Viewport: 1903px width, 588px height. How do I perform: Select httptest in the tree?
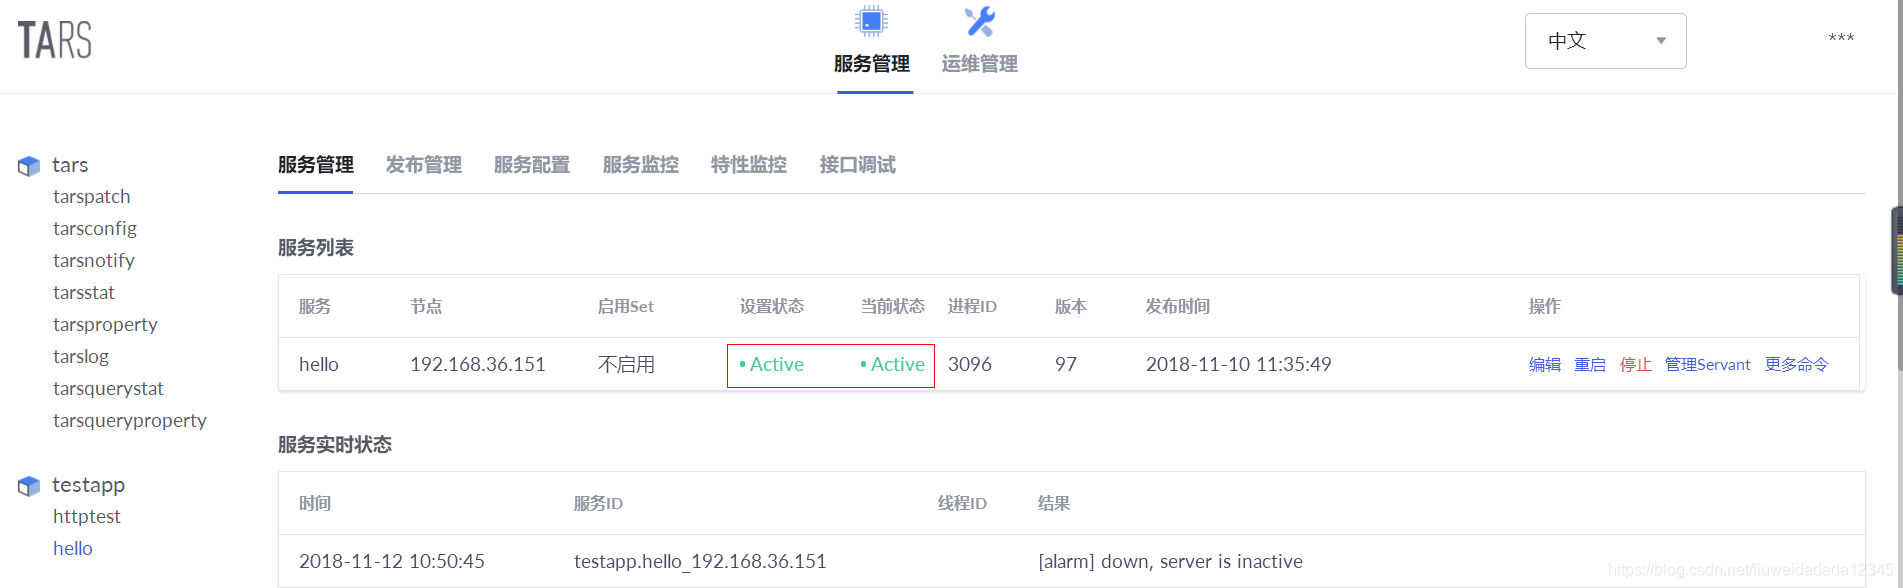[87, 517]
